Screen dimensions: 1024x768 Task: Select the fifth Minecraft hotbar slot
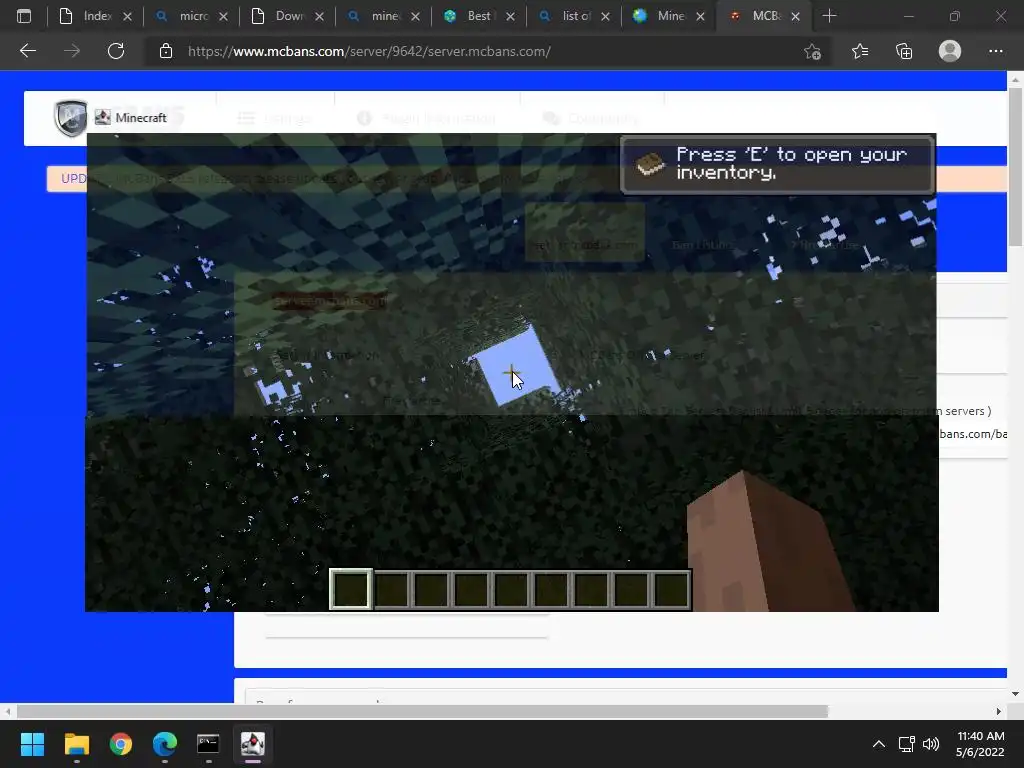click(511, 589)
